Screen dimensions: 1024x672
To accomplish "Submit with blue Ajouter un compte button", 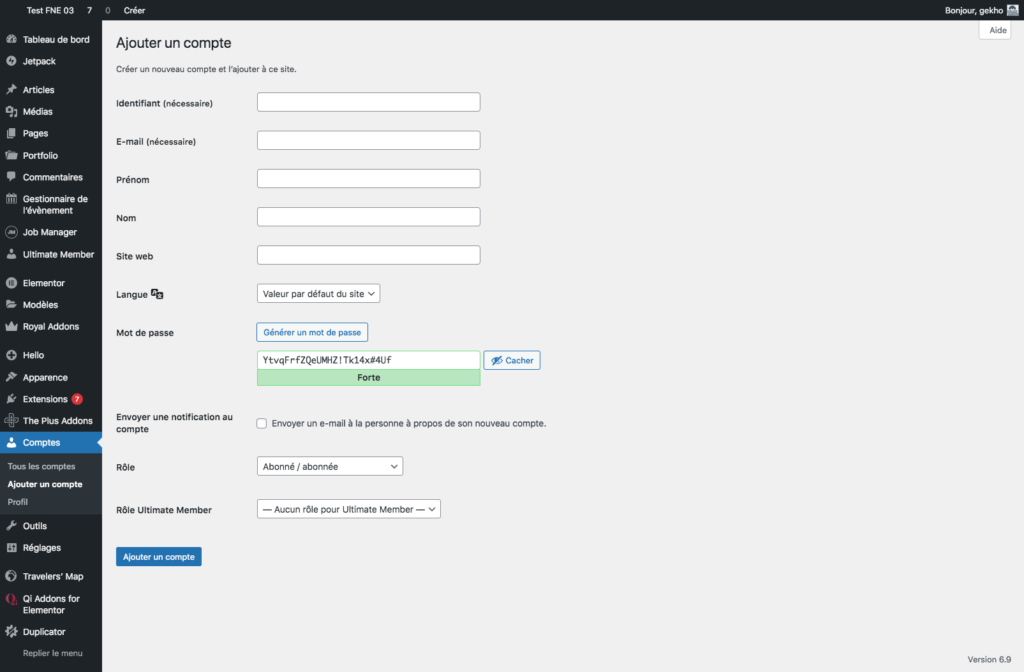I will (158, 556).
